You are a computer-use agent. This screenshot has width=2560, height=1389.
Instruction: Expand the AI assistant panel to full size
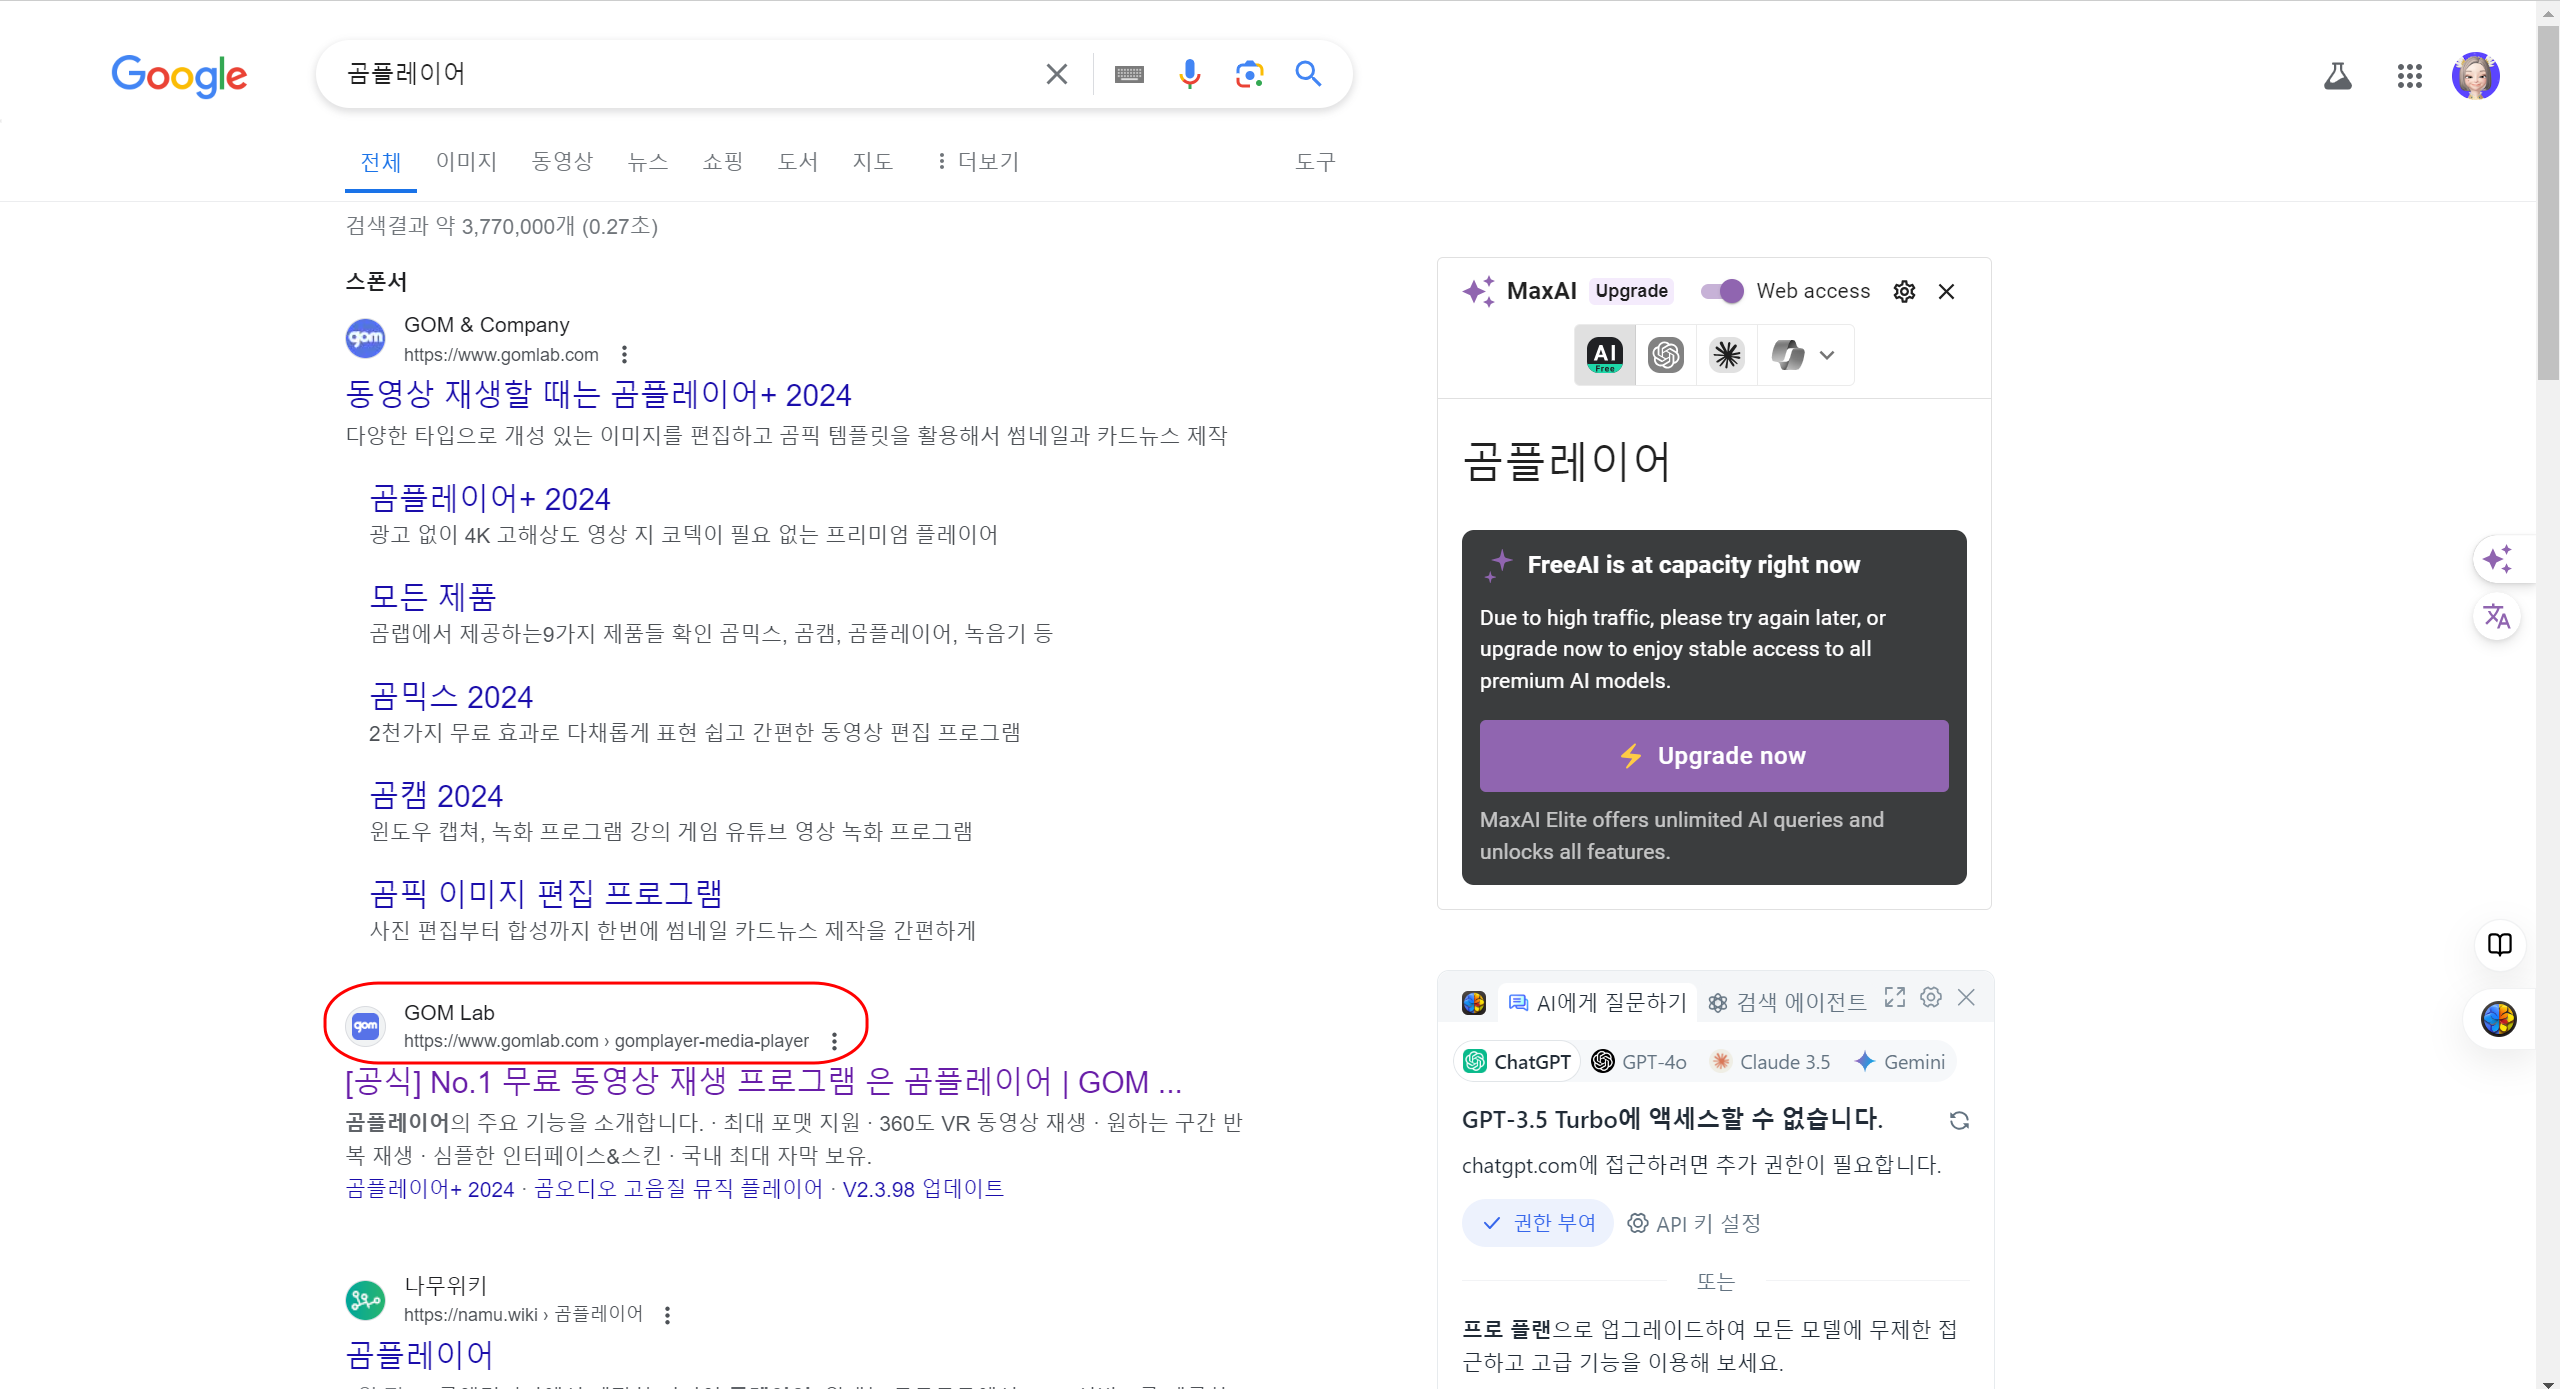(1894, 998)
